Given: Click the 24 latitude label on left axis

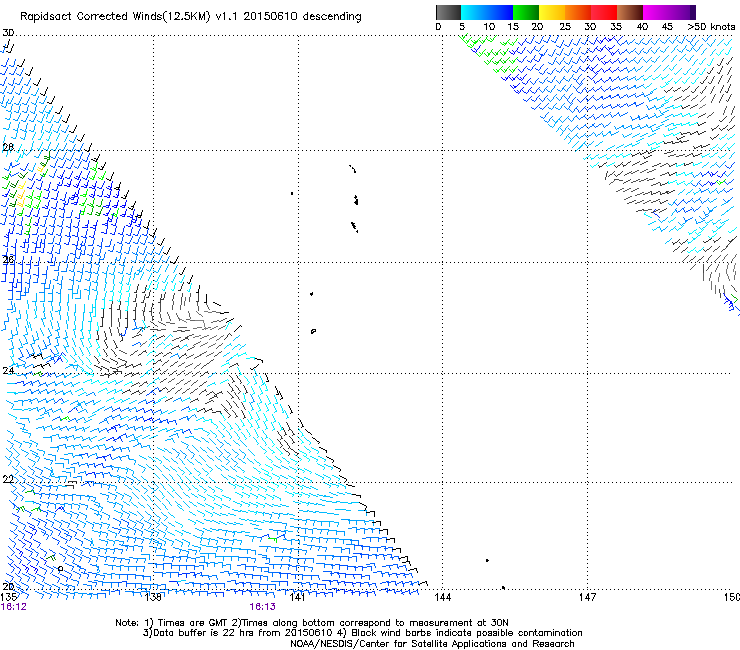Looking at the screenshot, I should 8,370.
